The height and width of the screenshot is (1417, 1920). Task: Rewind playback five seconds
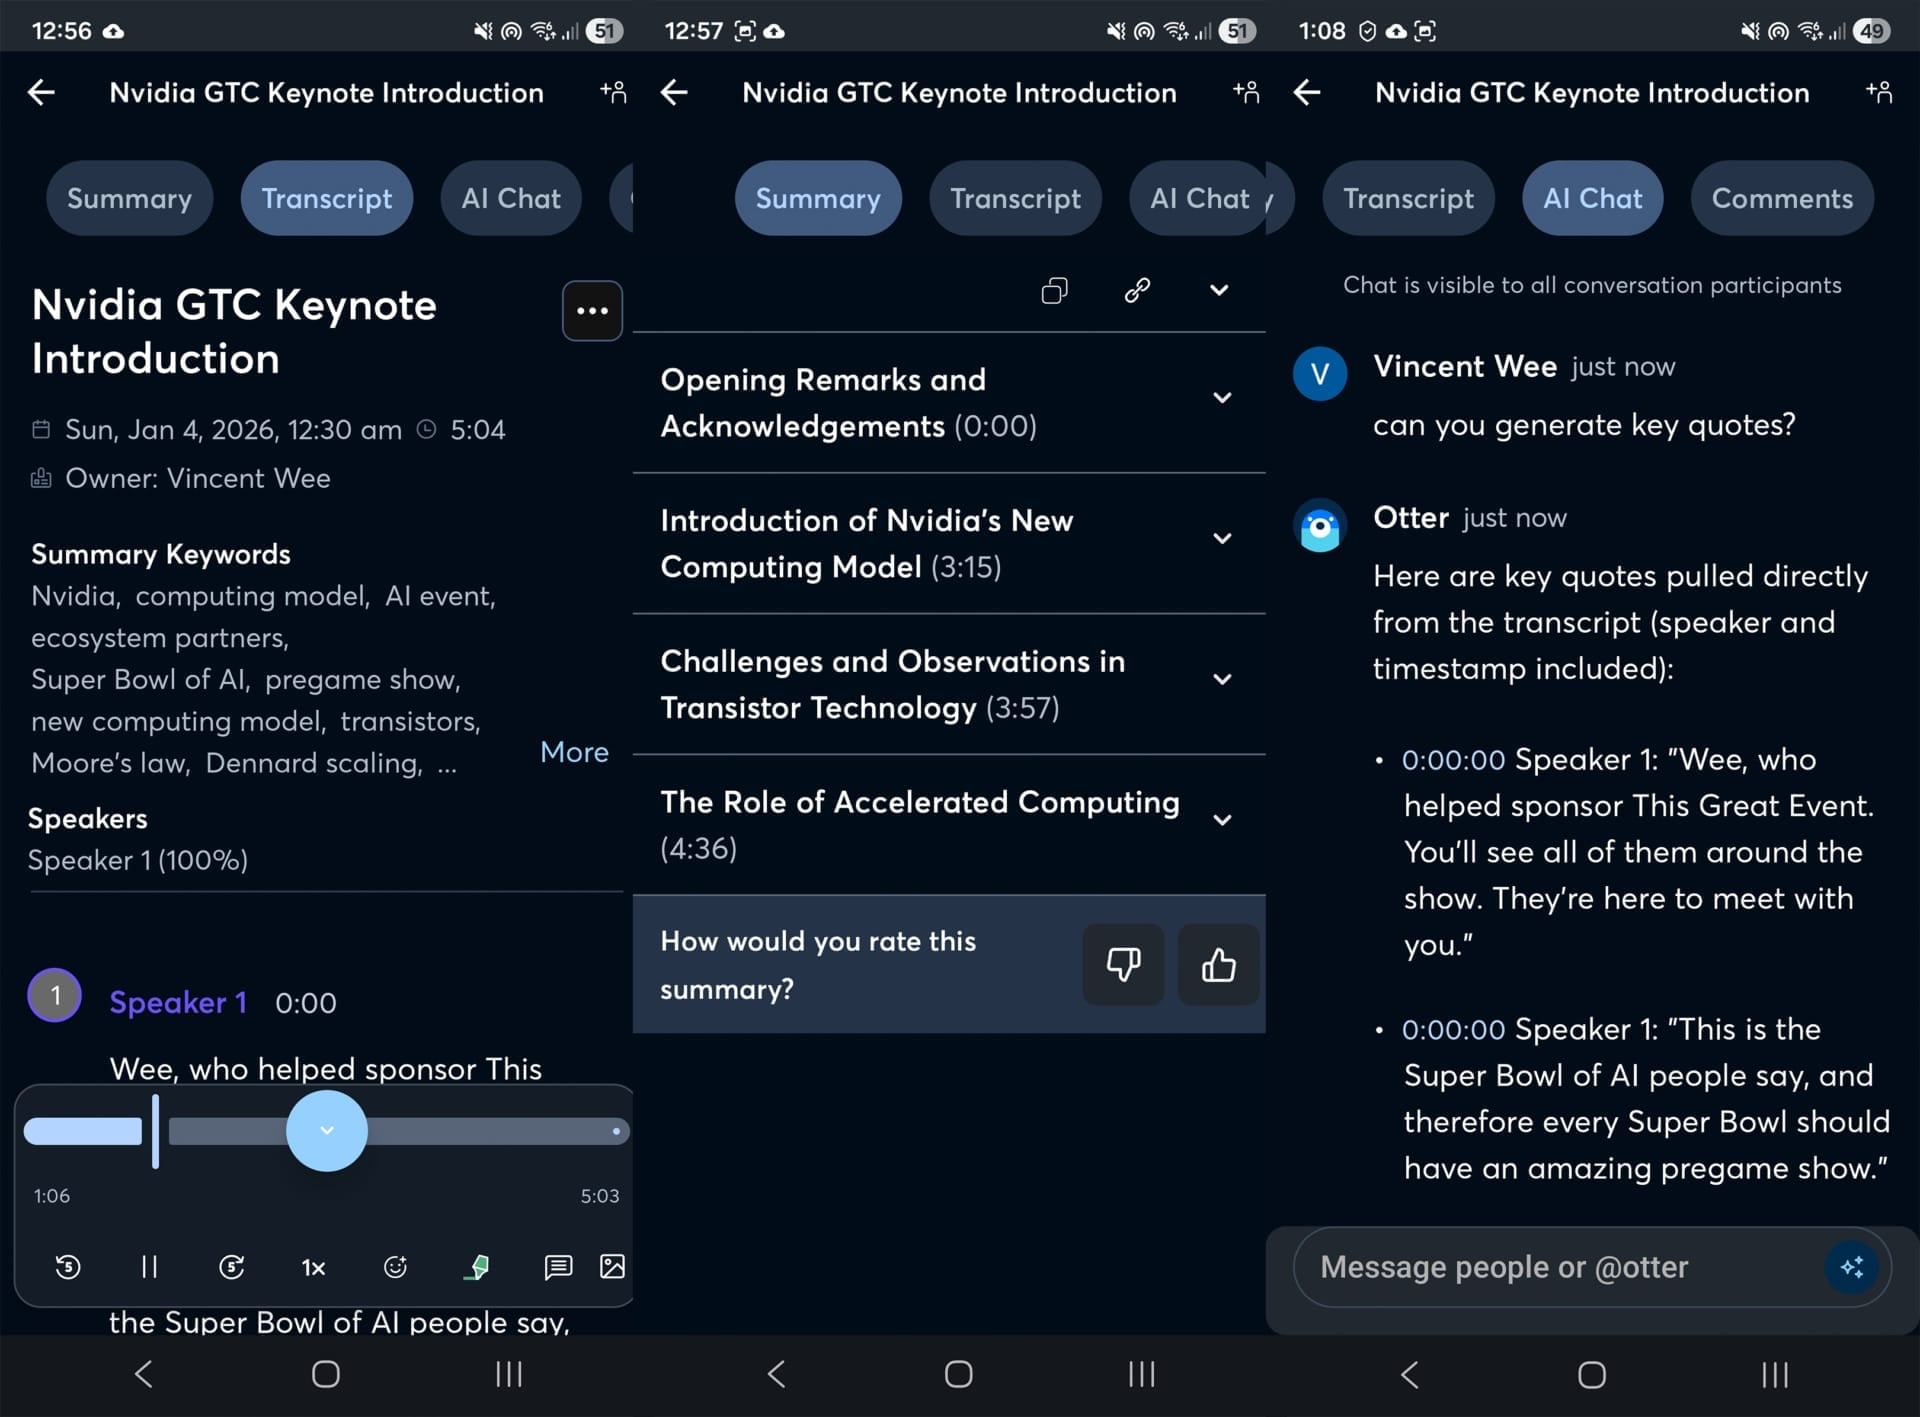pyautogui.click(x=68, y=1267)
